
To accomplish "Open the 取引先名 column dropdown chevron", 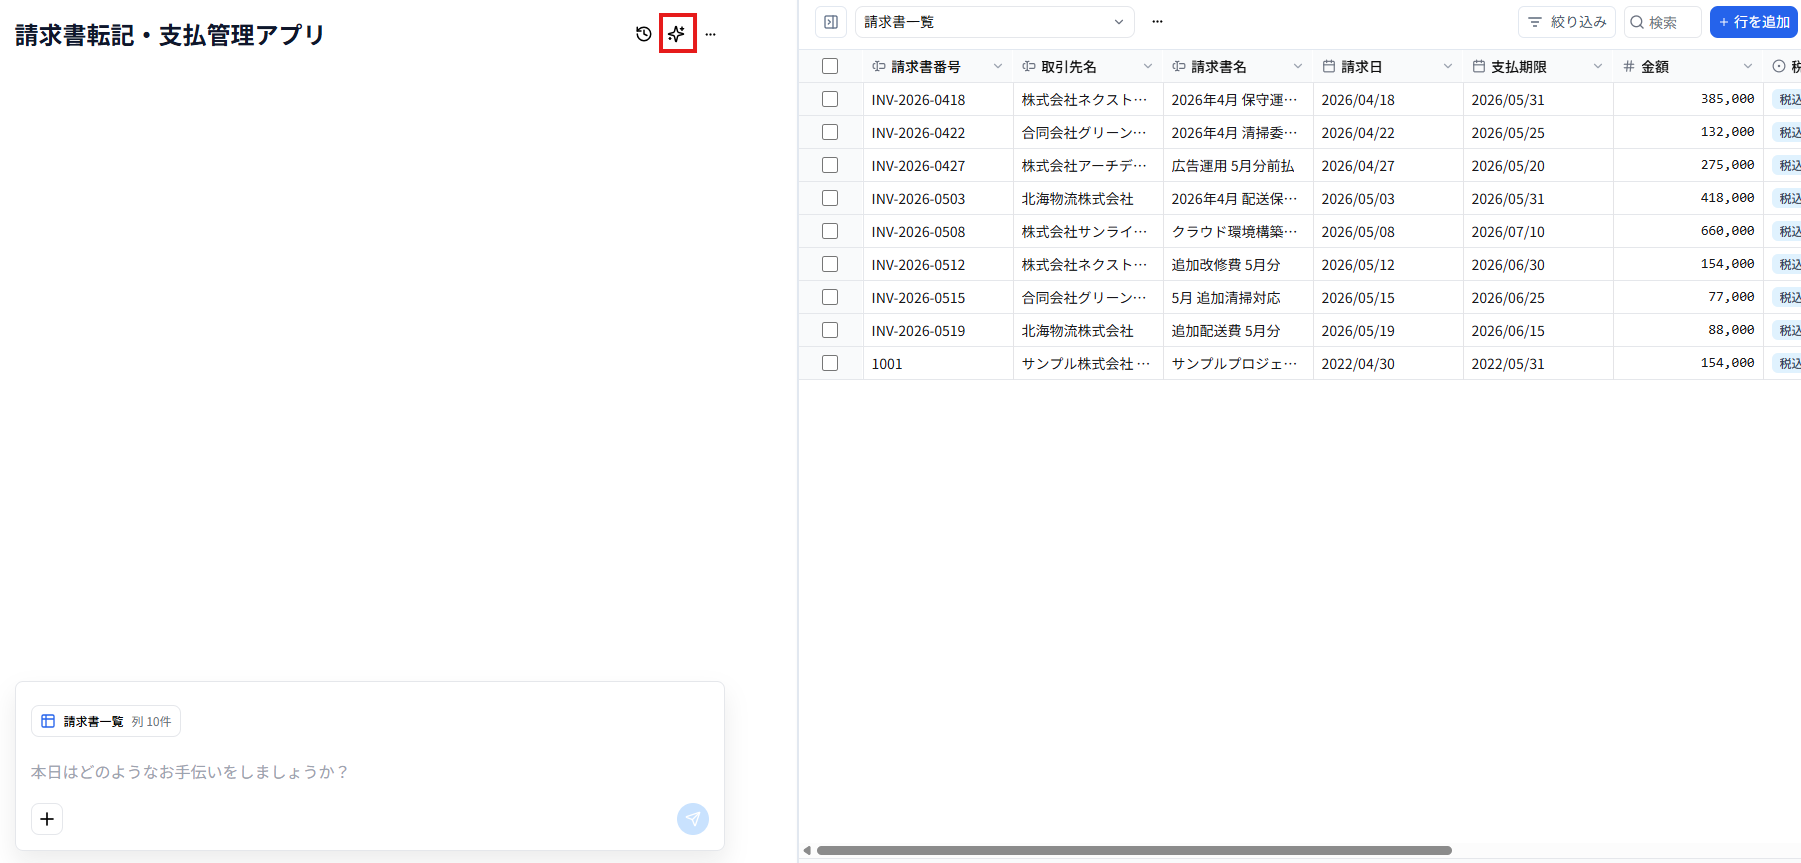I will (1148, 66).
